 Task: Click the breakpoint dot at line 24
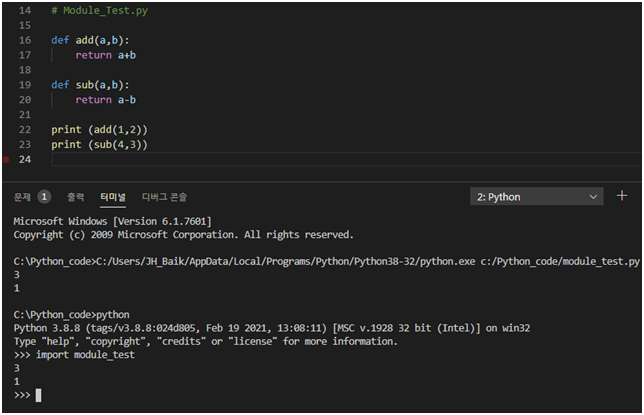coord(6,159)
